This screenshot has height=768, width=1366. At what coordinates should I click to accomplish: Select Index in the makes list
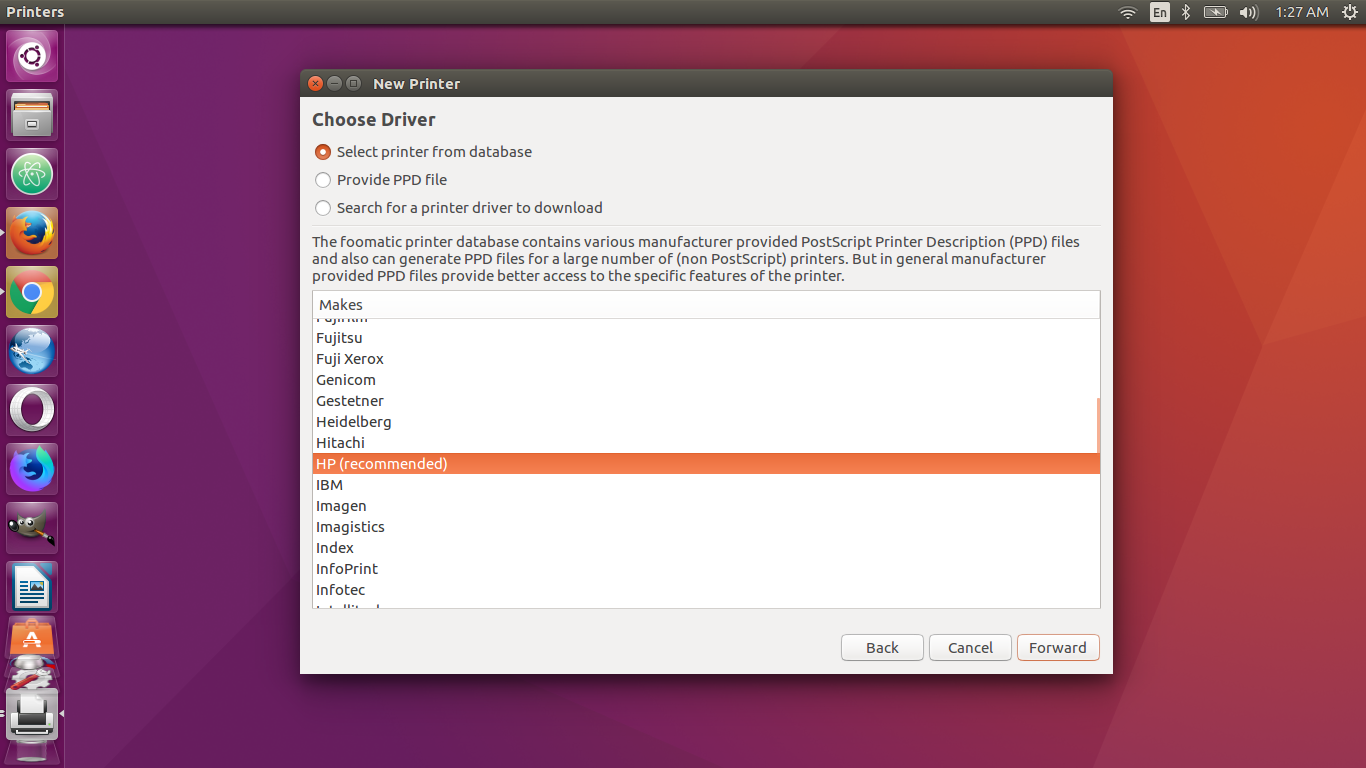[x=704, y=548]
